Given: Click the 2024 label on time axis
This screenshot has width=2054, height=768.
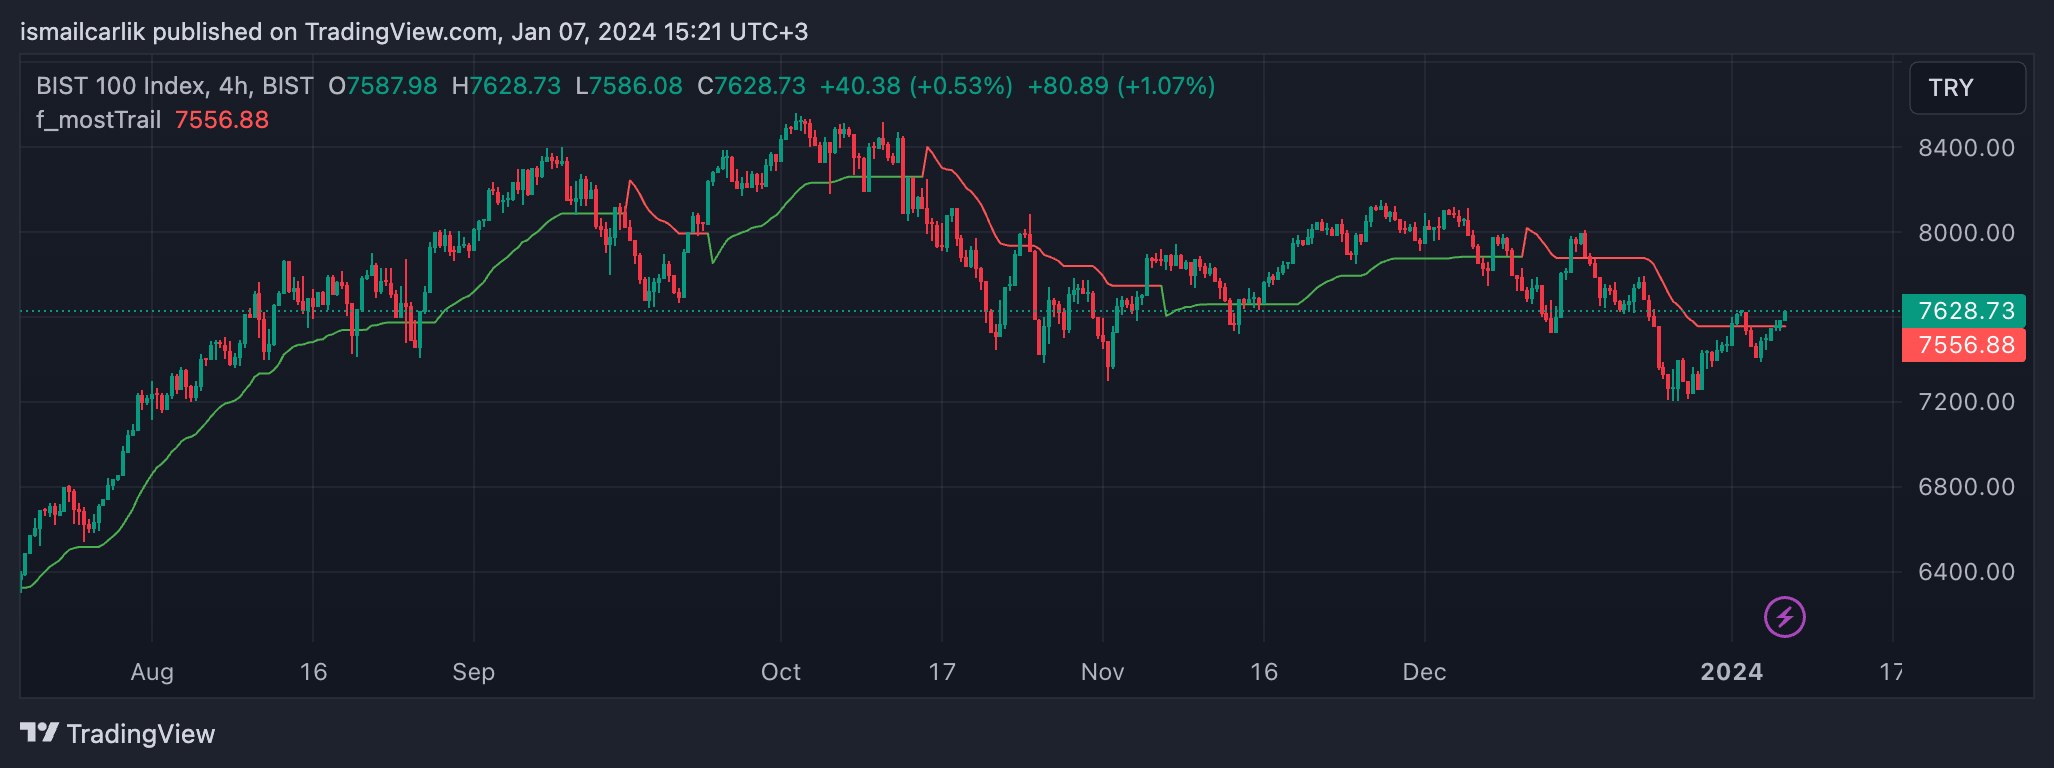Looking at the screenshot, I should (x=1732, y=672).
